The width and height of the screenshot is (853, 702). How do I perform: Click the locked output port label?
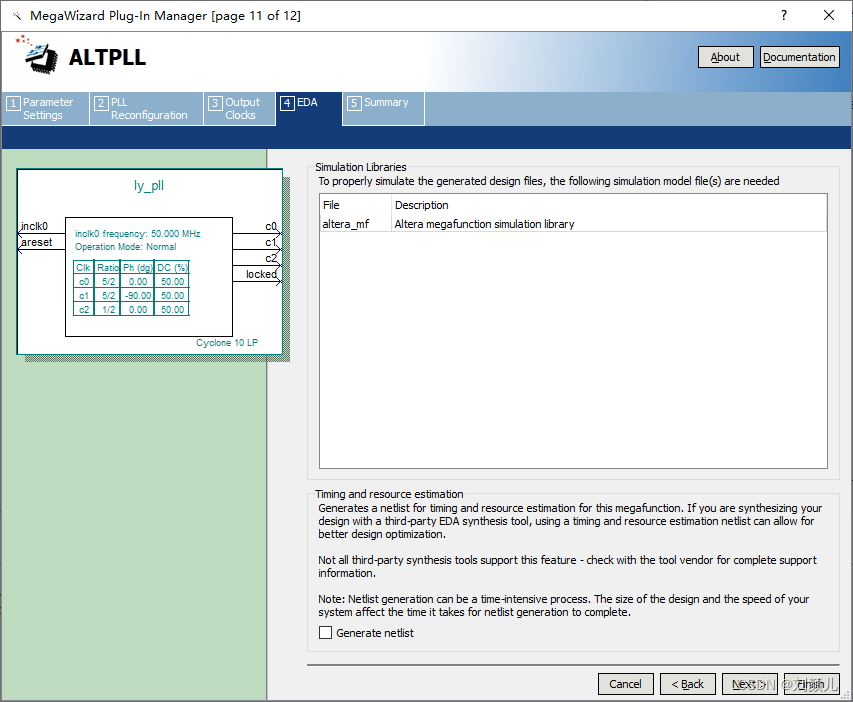pos(261,274)
